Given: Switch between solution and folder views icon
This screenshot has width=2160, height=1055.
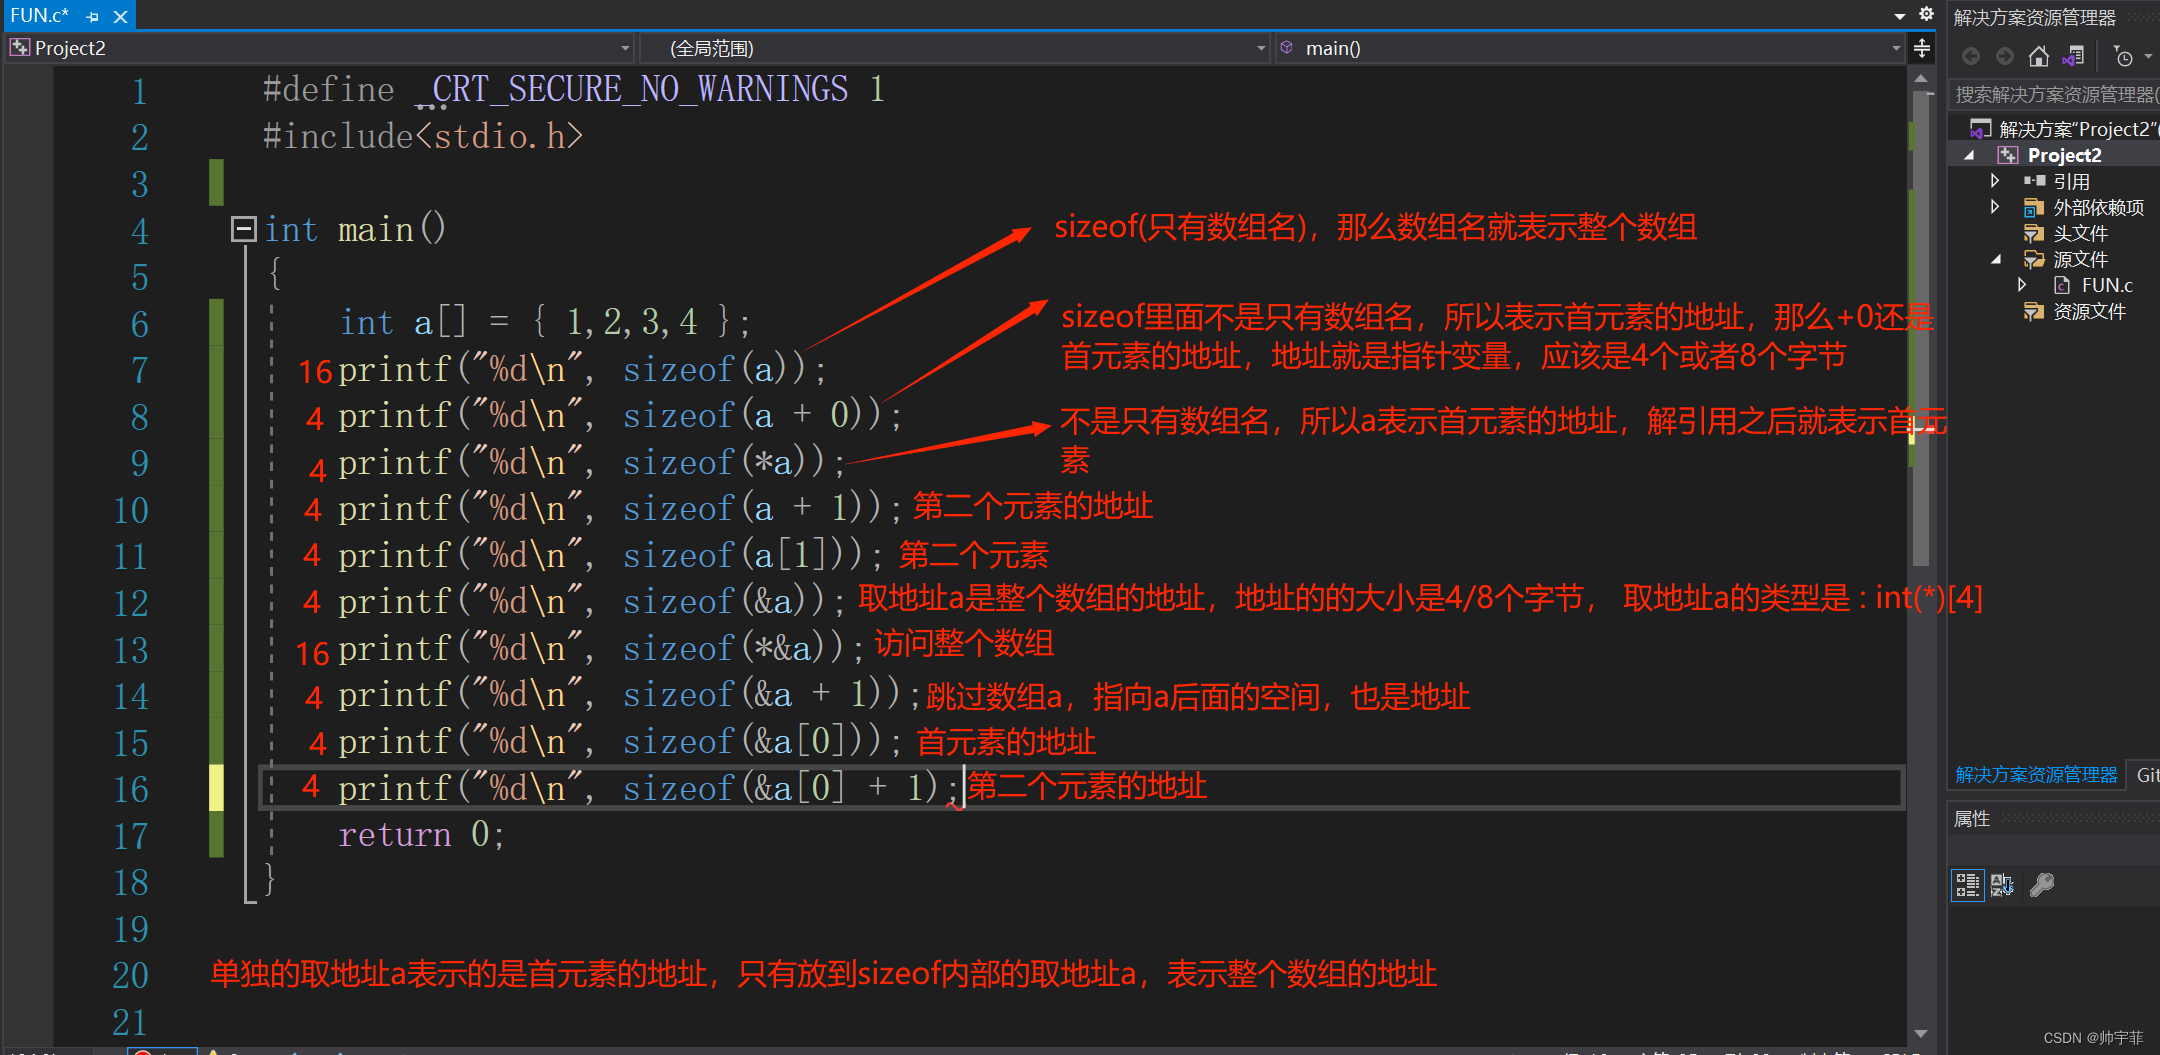Looking at the screenshot, I should coord(2074,56).
